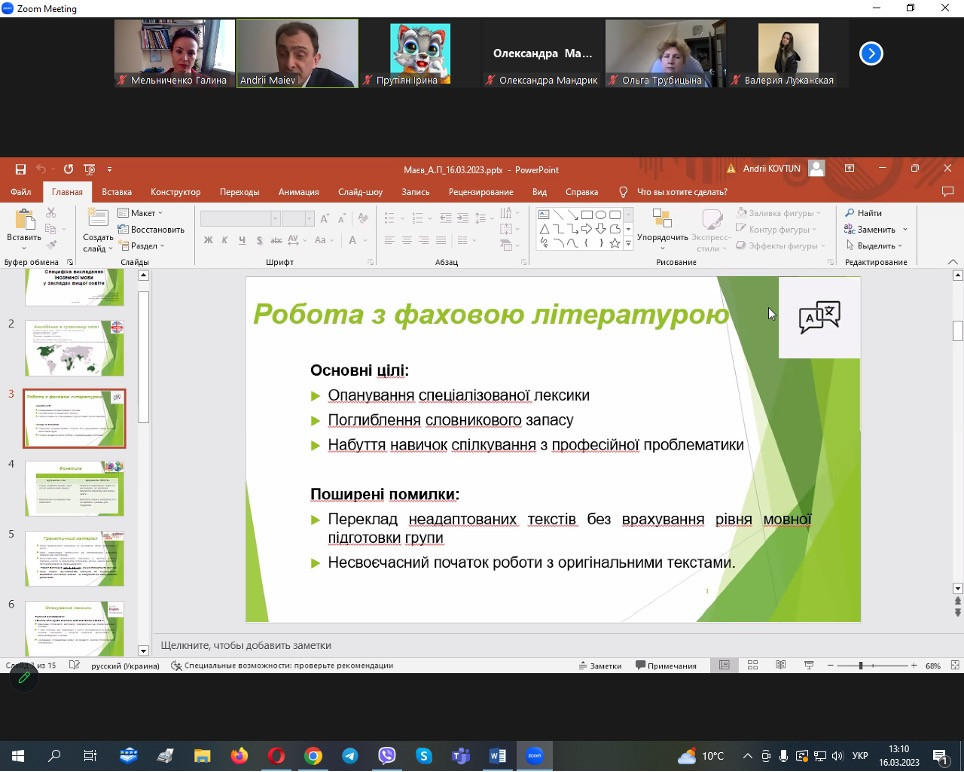Viewport: 964px width, 772px height.
Task: Expand the Макет (Layout) dropdown
Action: click(x=142, y=213)
